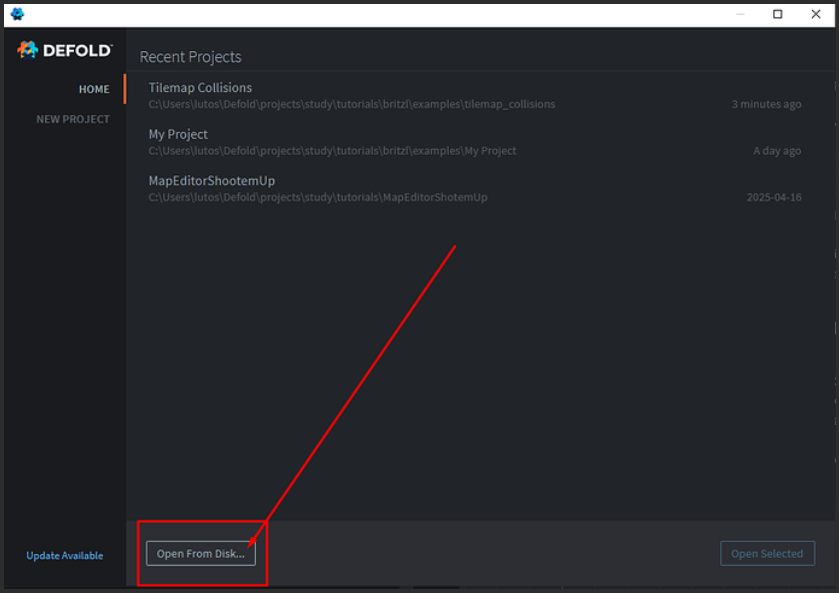Click the '3 minutes ago' timestamp
839x593 pixels.
tap(766, 104)
